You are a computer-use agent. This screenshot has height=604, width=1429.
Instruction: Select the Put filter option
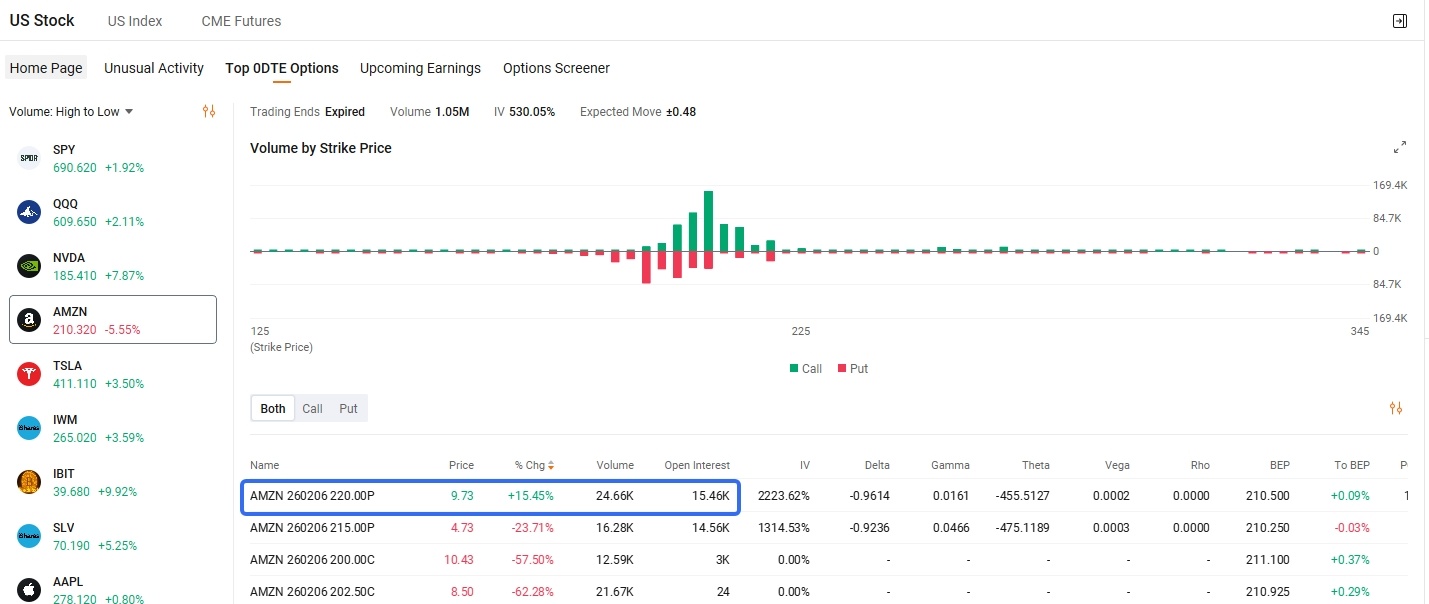tap(348, 408)
